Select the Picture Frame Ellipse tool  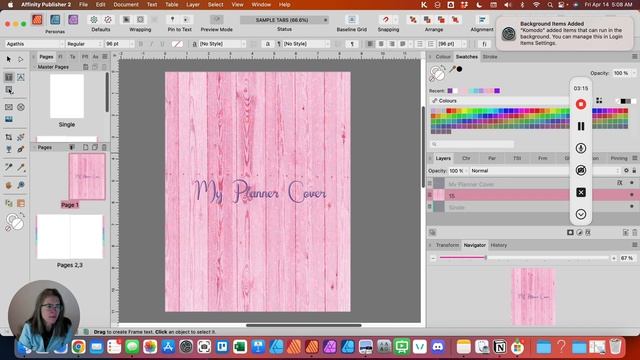21,107
